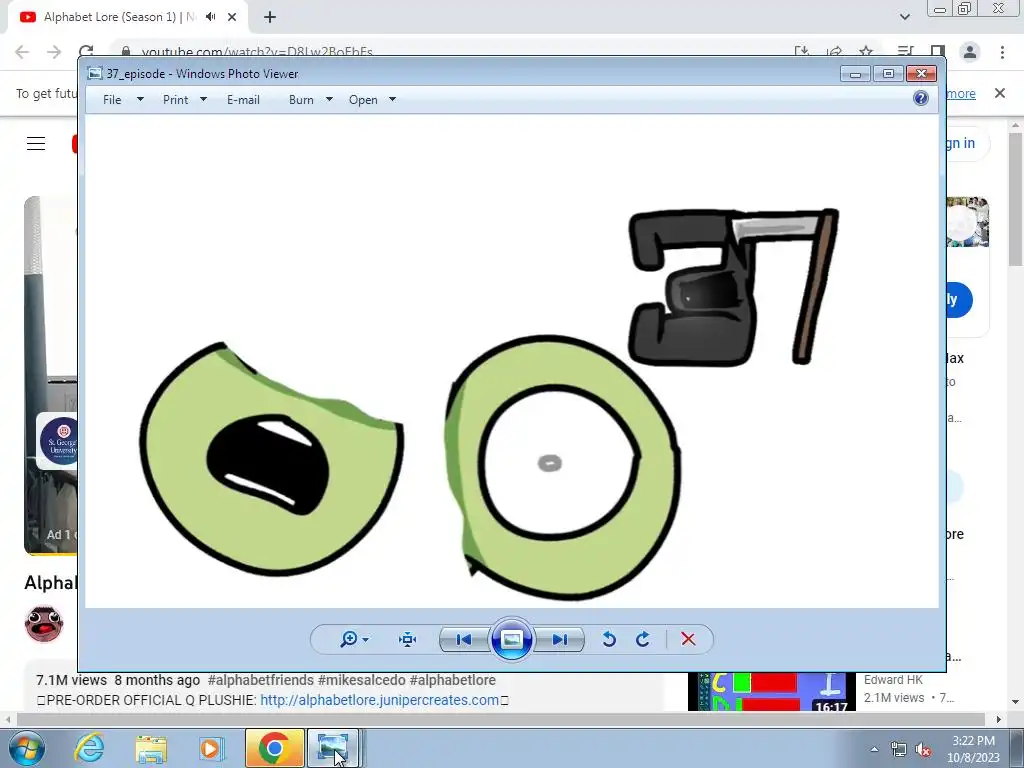Image resolution: width=1024 pixels, height=768 pixels.
Task: Go to the previous photo
Action: 464,639
